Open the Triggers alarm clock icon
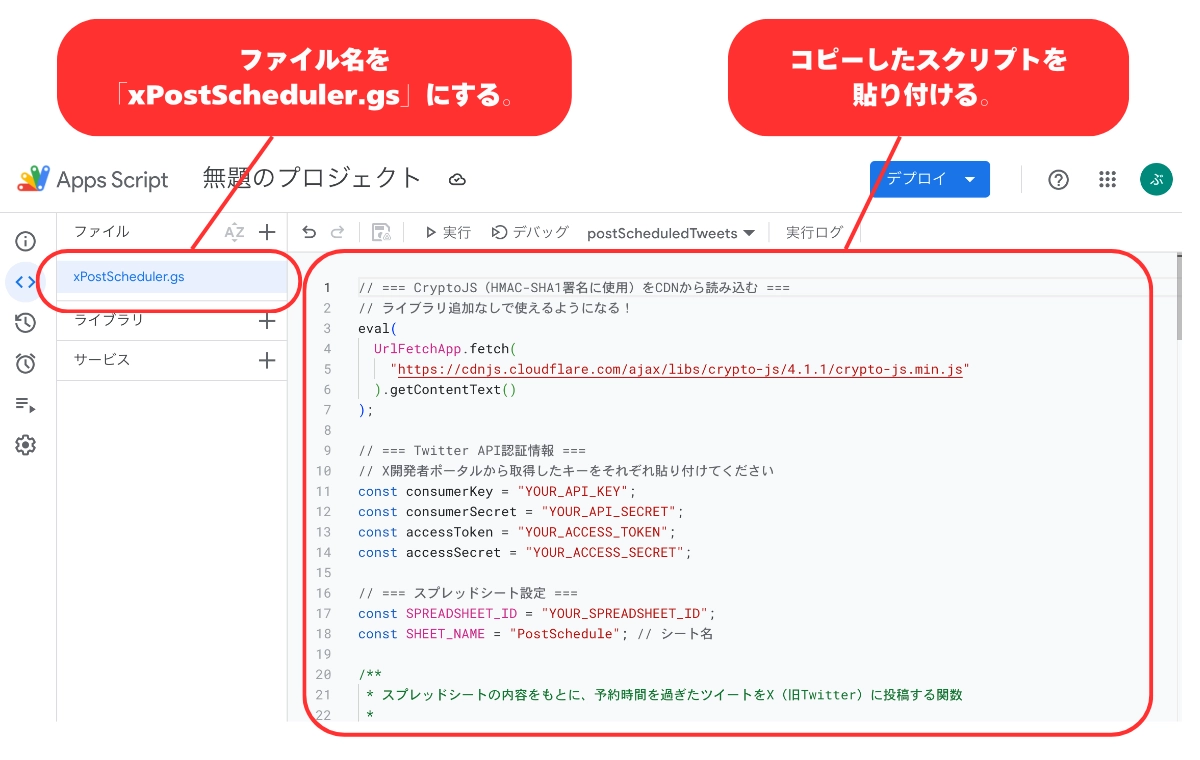Image resolution: width=1200 pixels, height=760 pixels. point(26,363)
